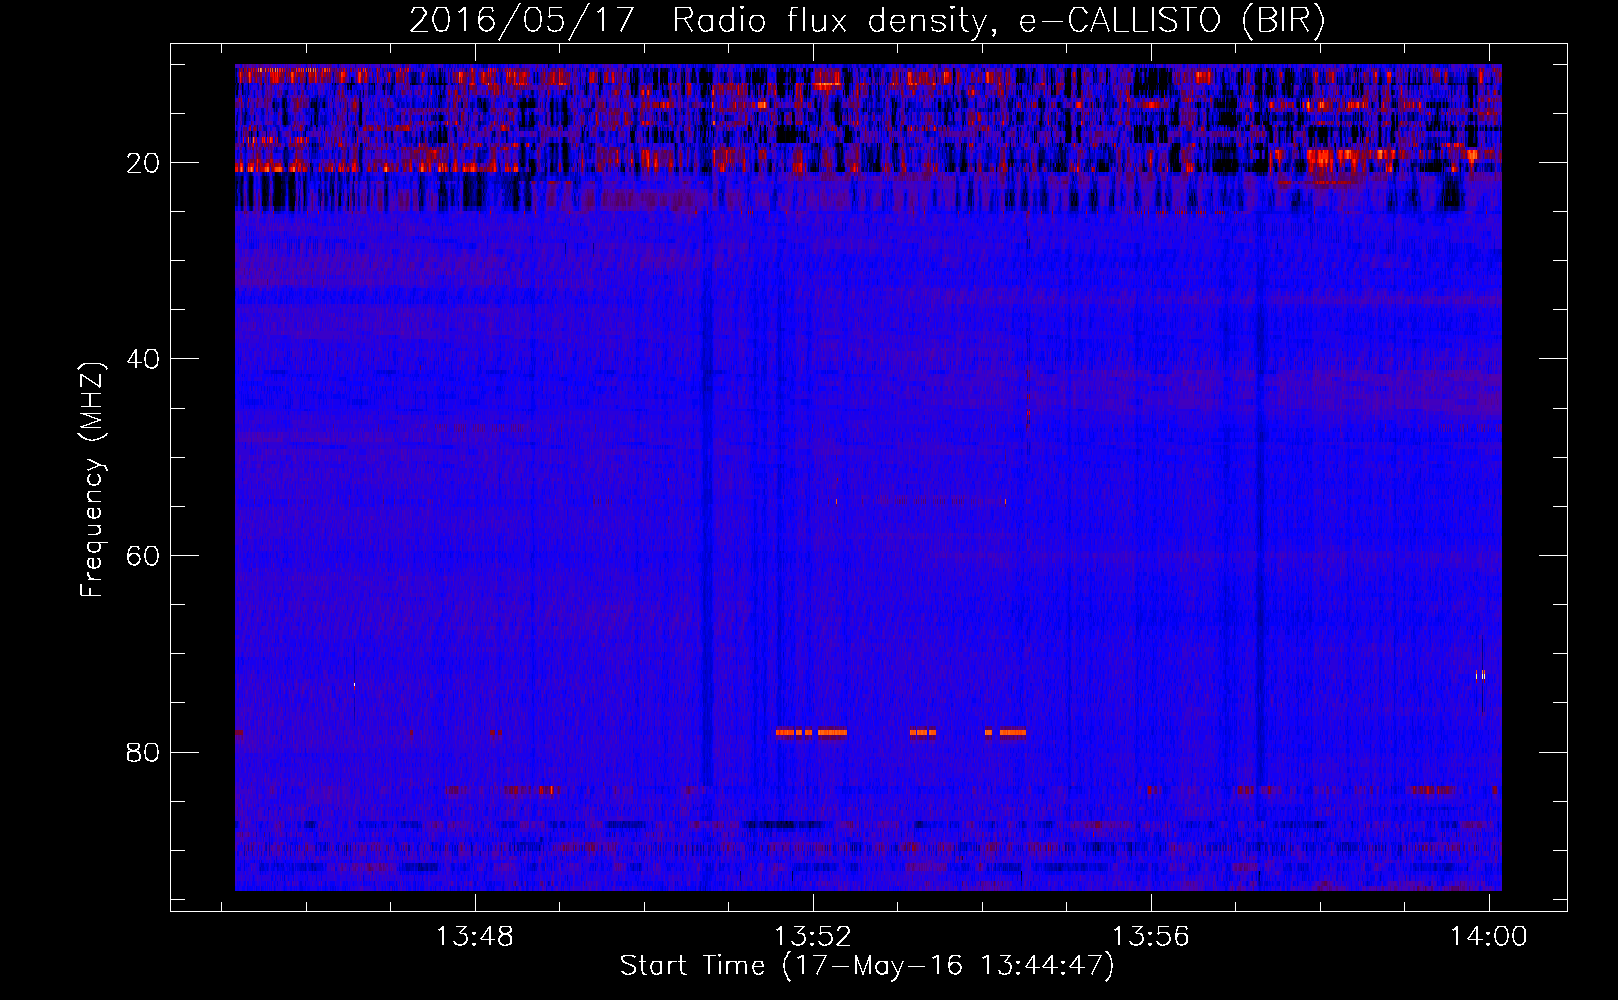Image resolution: width=1618 pixels, height=1000 pixels.
Task: Click the plot title "2016/05/17 Radio flux density, e-CALLISTO (BIR)"
Action: point(867,21)
